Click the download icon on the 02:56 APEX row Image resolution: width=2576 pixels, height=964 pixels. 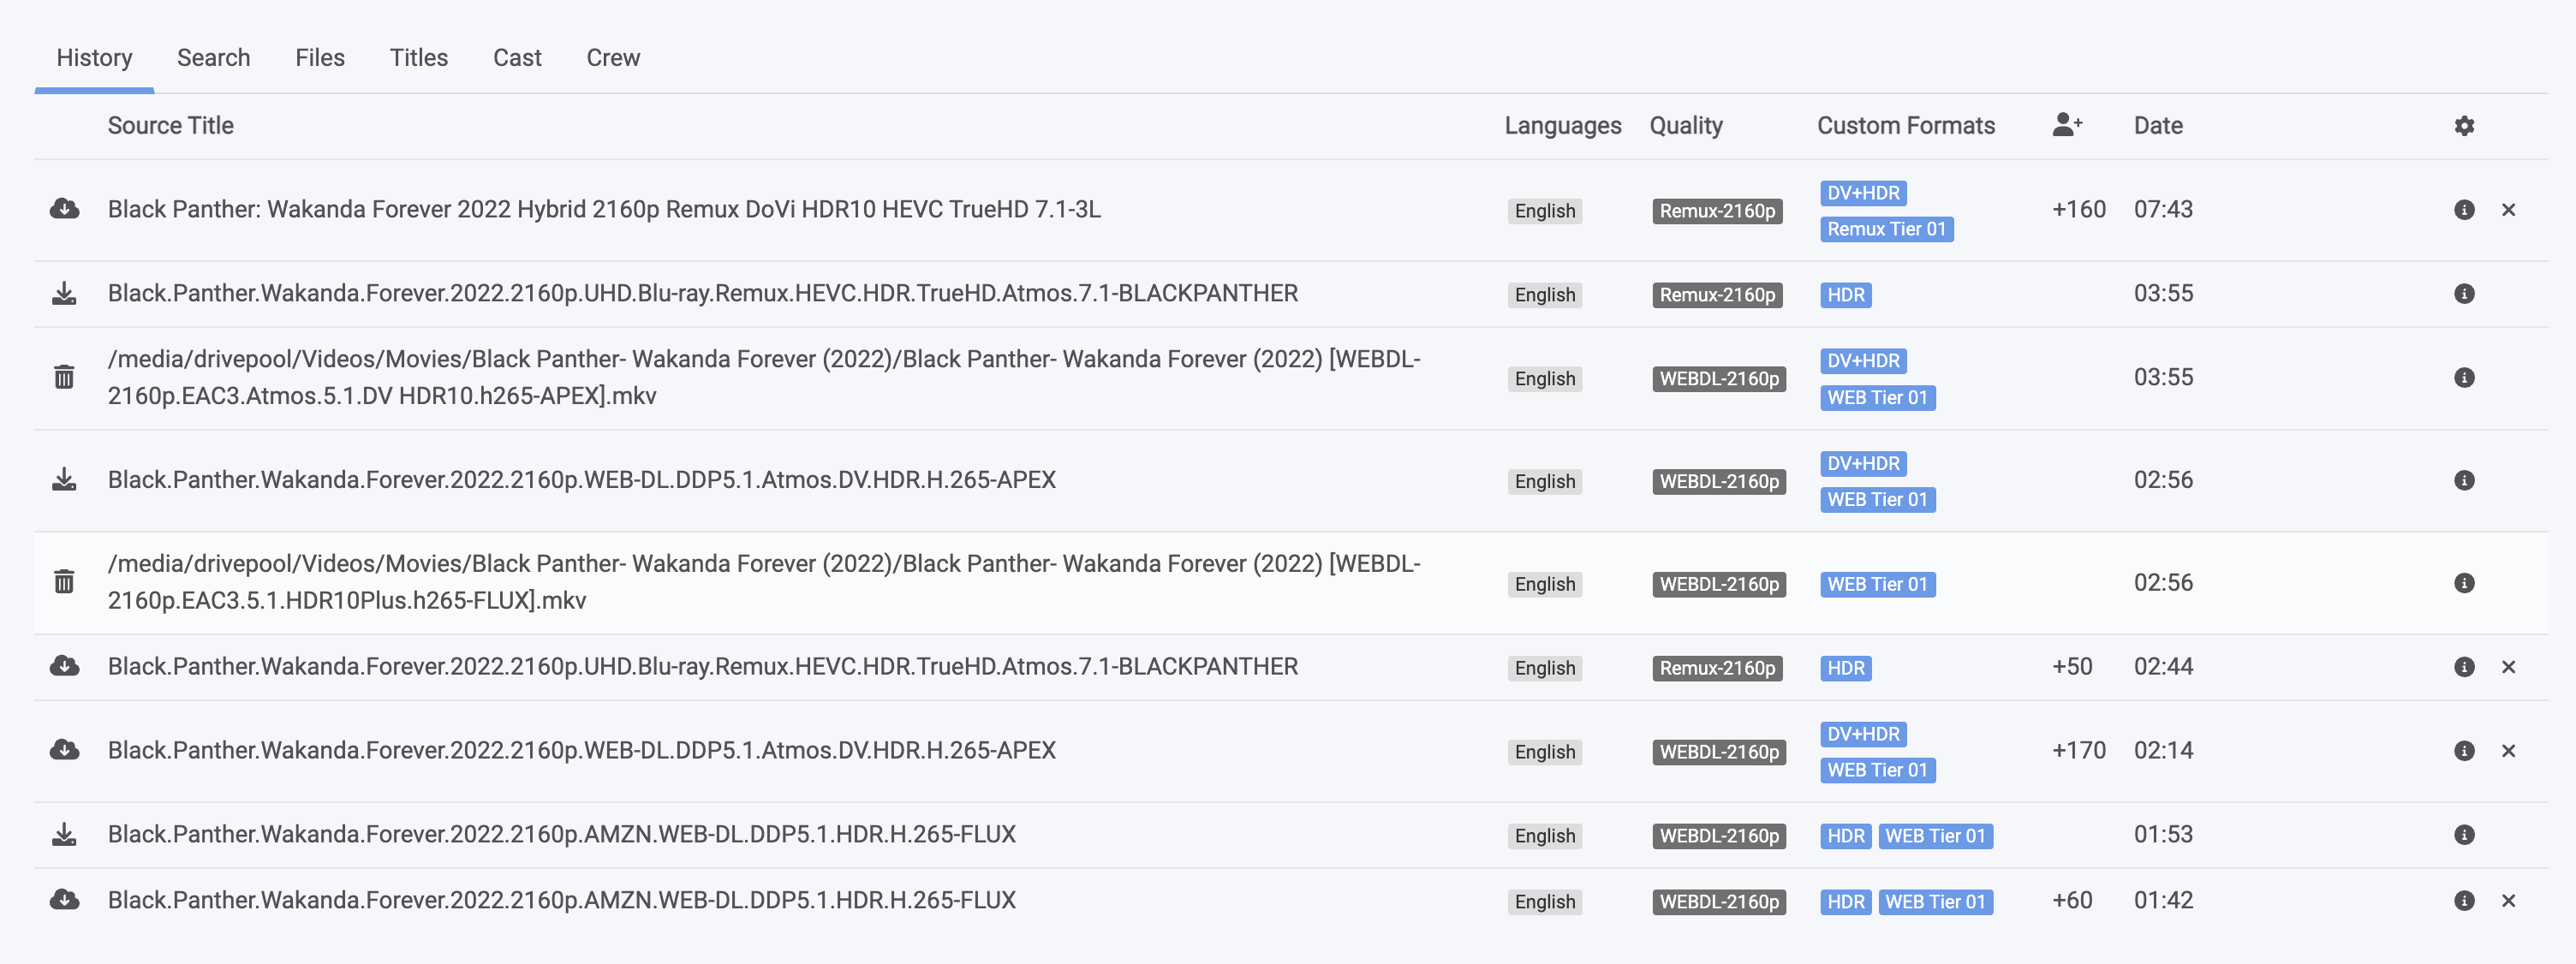tap(64, 480)
